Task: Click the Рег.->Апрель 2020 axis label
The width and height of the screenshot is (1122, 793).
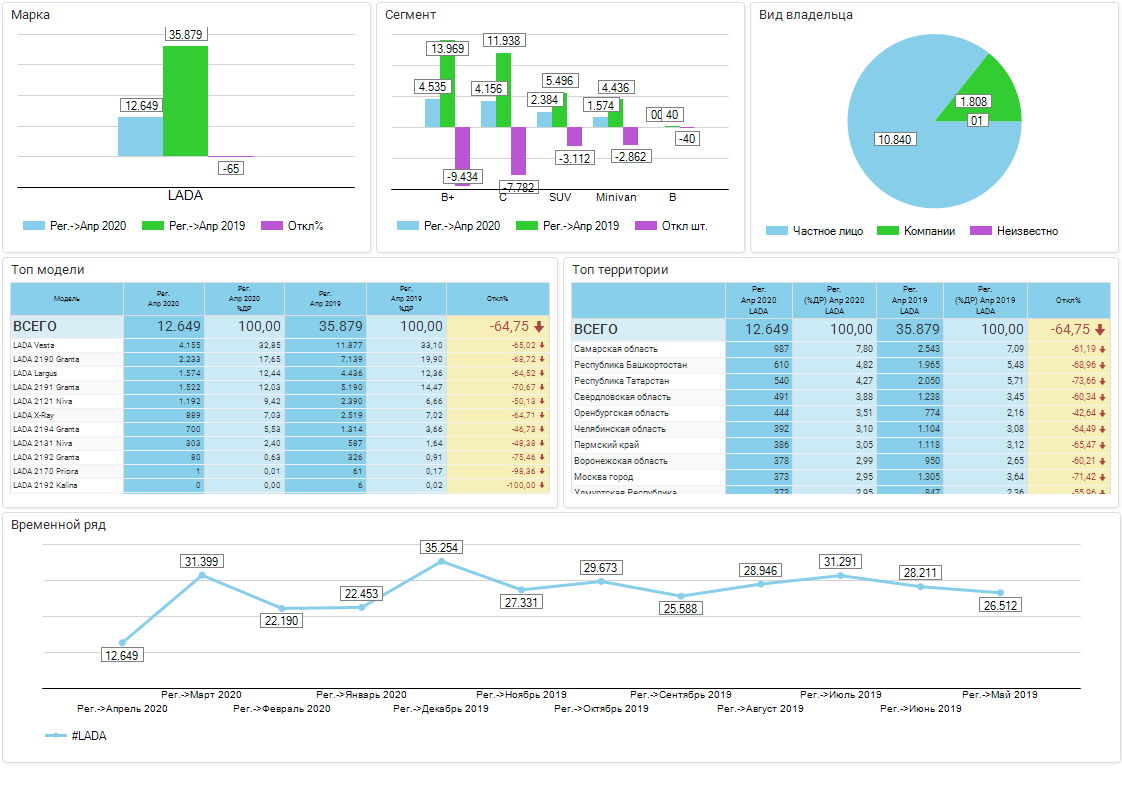Action: [x=122, y=709]
